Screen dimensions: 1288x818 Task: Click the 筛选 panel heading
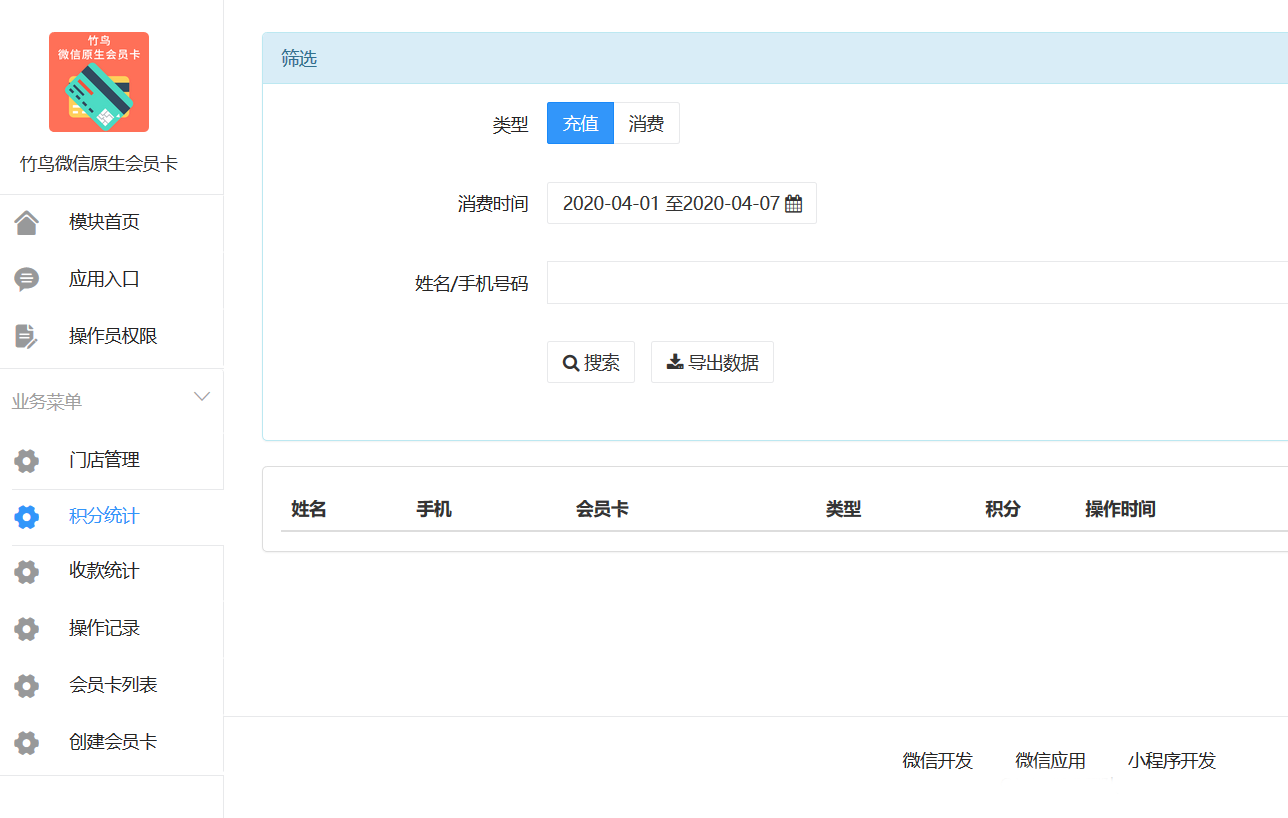coord(299,59)
